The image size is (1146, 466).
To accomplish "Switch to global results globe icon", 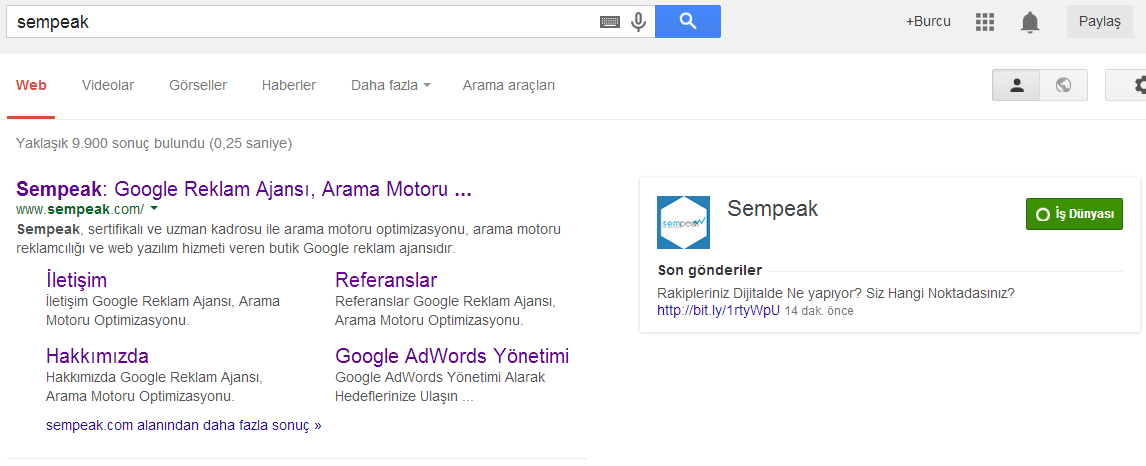I will tap(1063, 86).
